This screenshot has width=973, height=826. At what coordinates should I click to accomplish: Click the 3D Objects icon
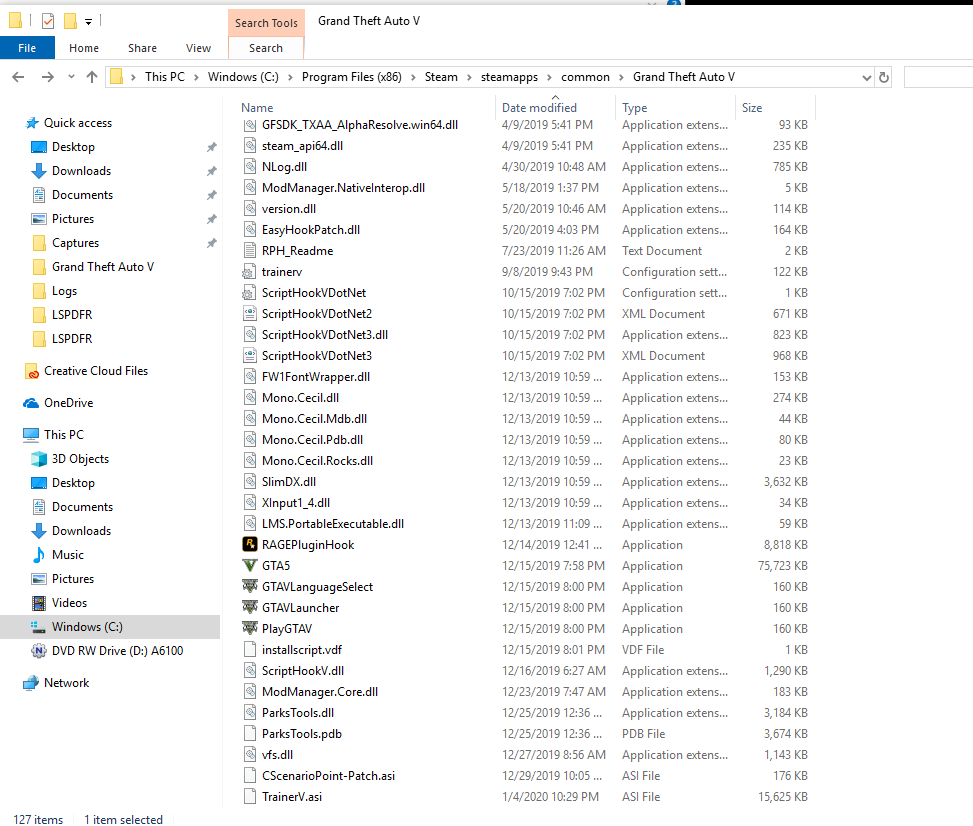38,459
